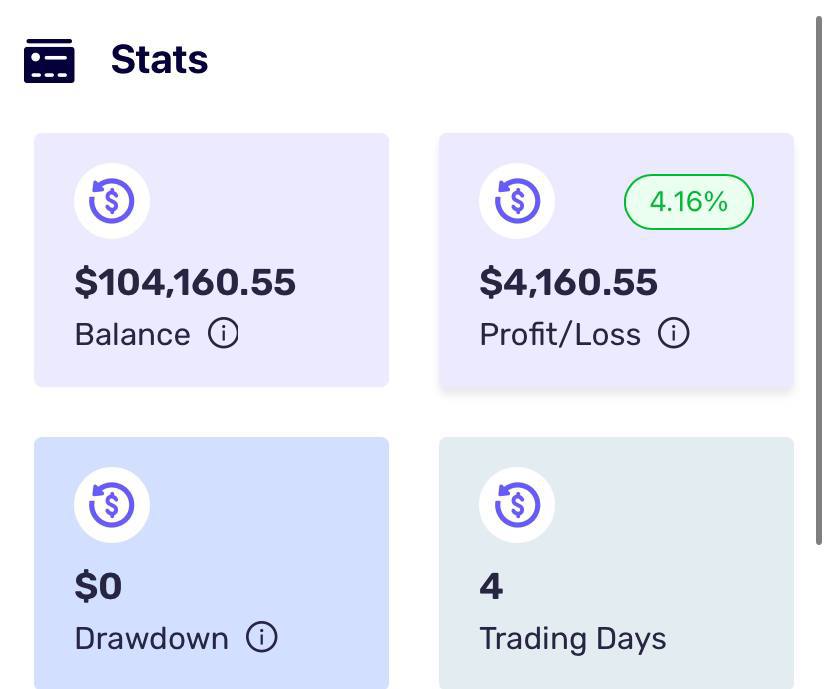
Task: Click the $4,160.55 profit amount
Action: tap(568, 282)
